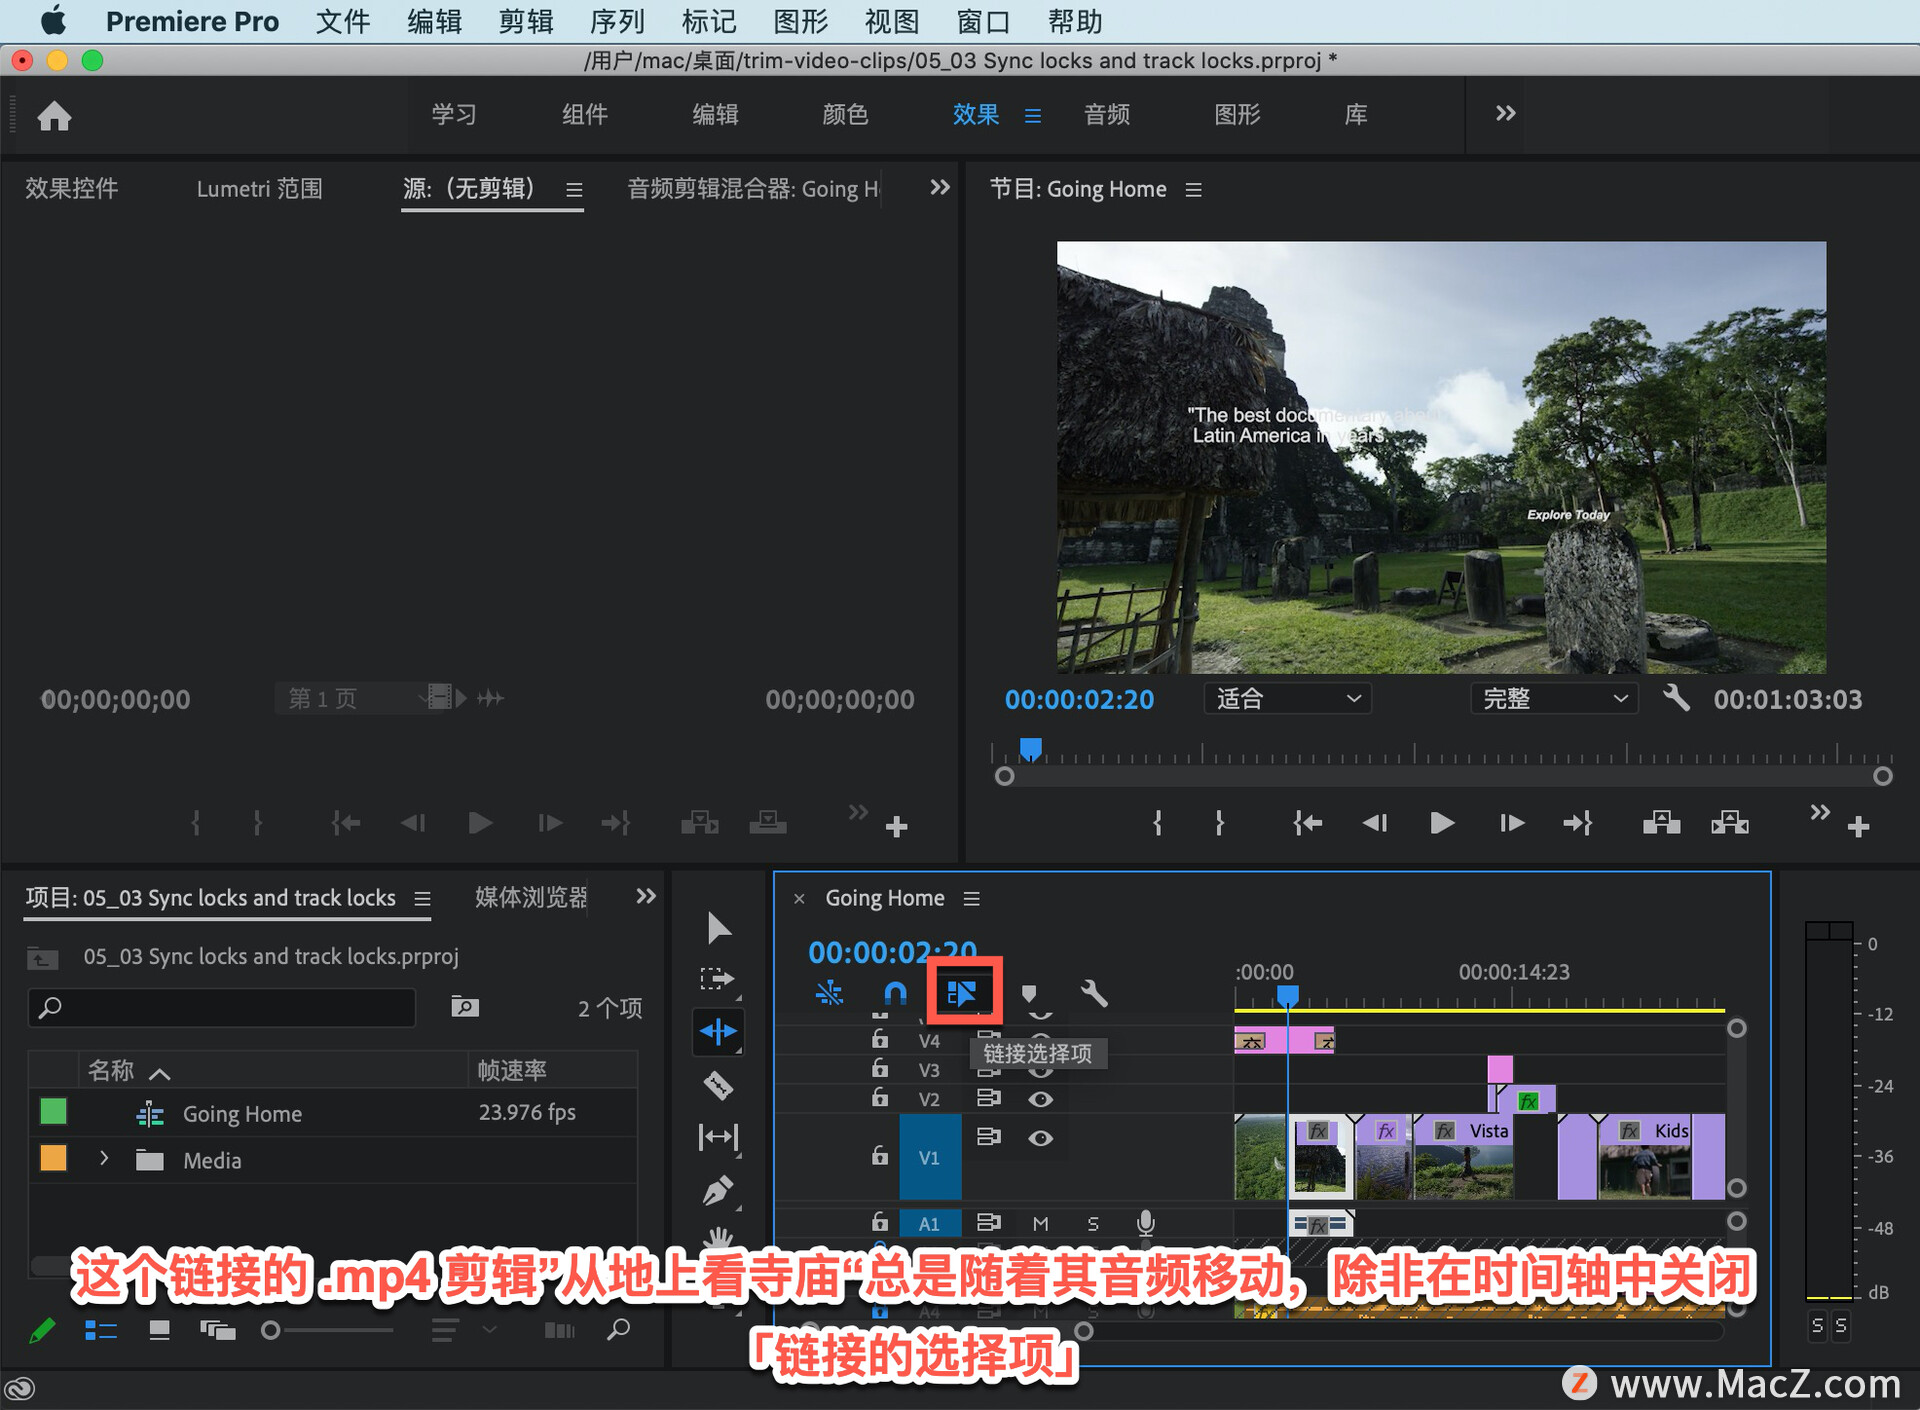
Task: Open Project panel menu icon
Action: (x=422, y=898)
